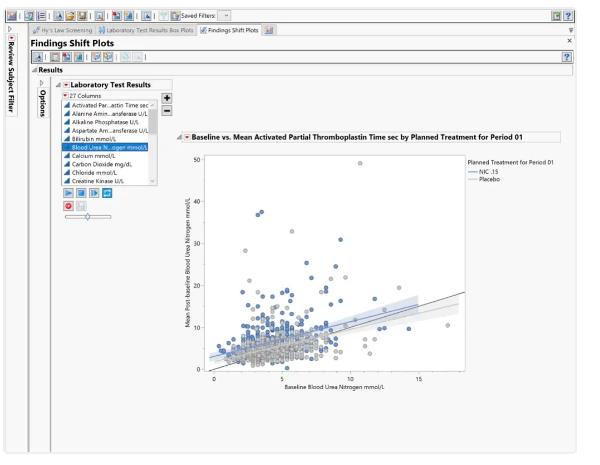Click the help icon in Findings Shift Plots toolbar
The image size is (600, 465).
(567, 57)
